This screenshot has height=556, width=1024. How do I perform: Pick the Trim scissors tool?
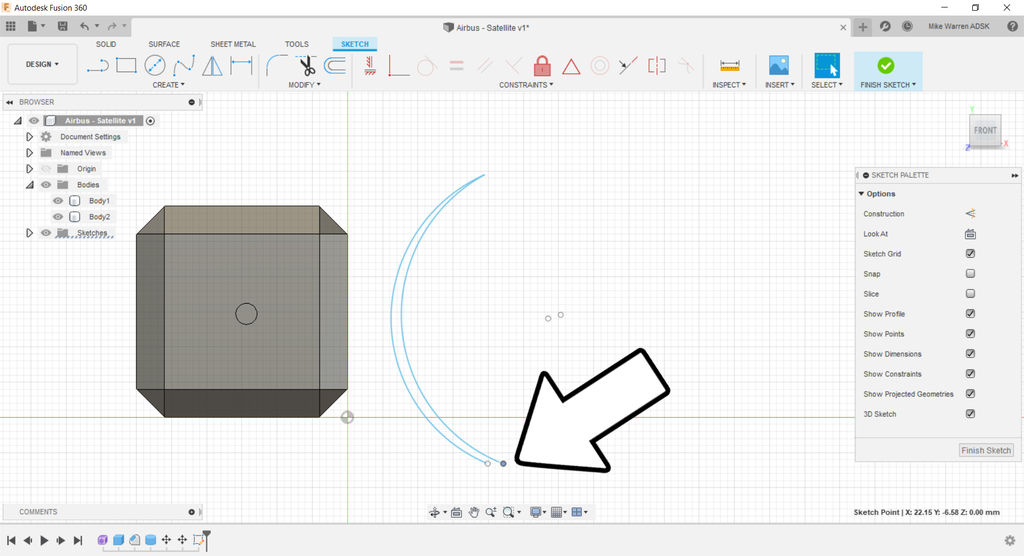[307, 66]
